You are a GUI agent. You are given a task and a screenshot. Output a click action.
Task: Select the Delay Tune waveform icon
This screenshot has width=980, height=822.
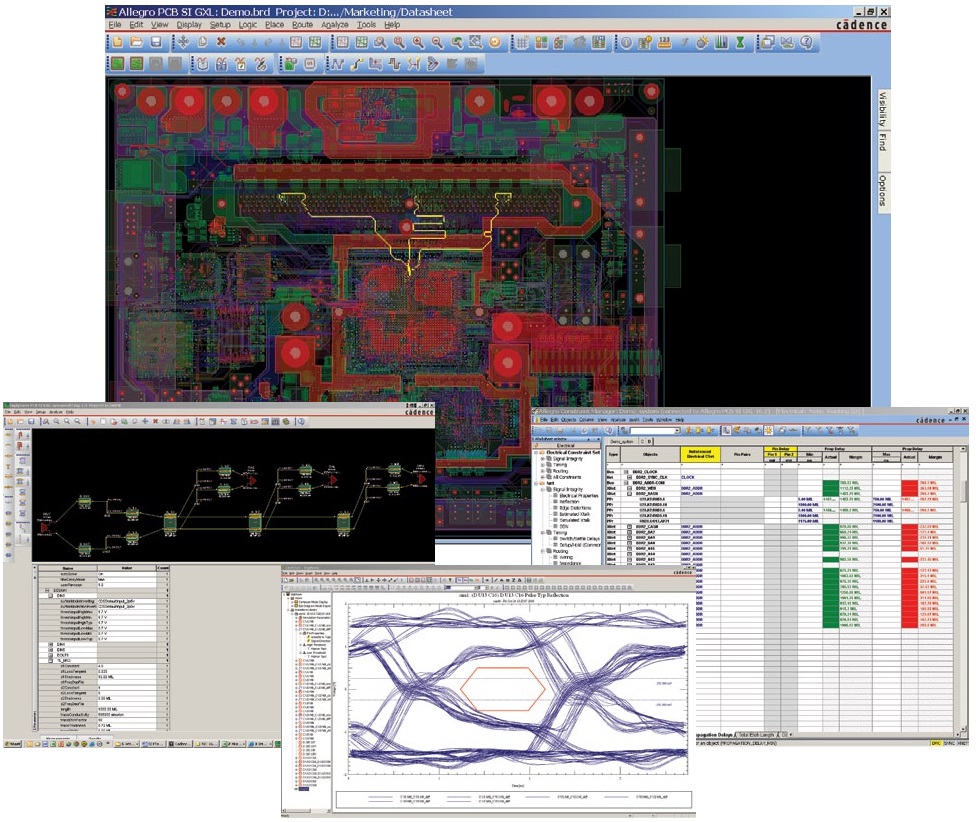(395, 63)
